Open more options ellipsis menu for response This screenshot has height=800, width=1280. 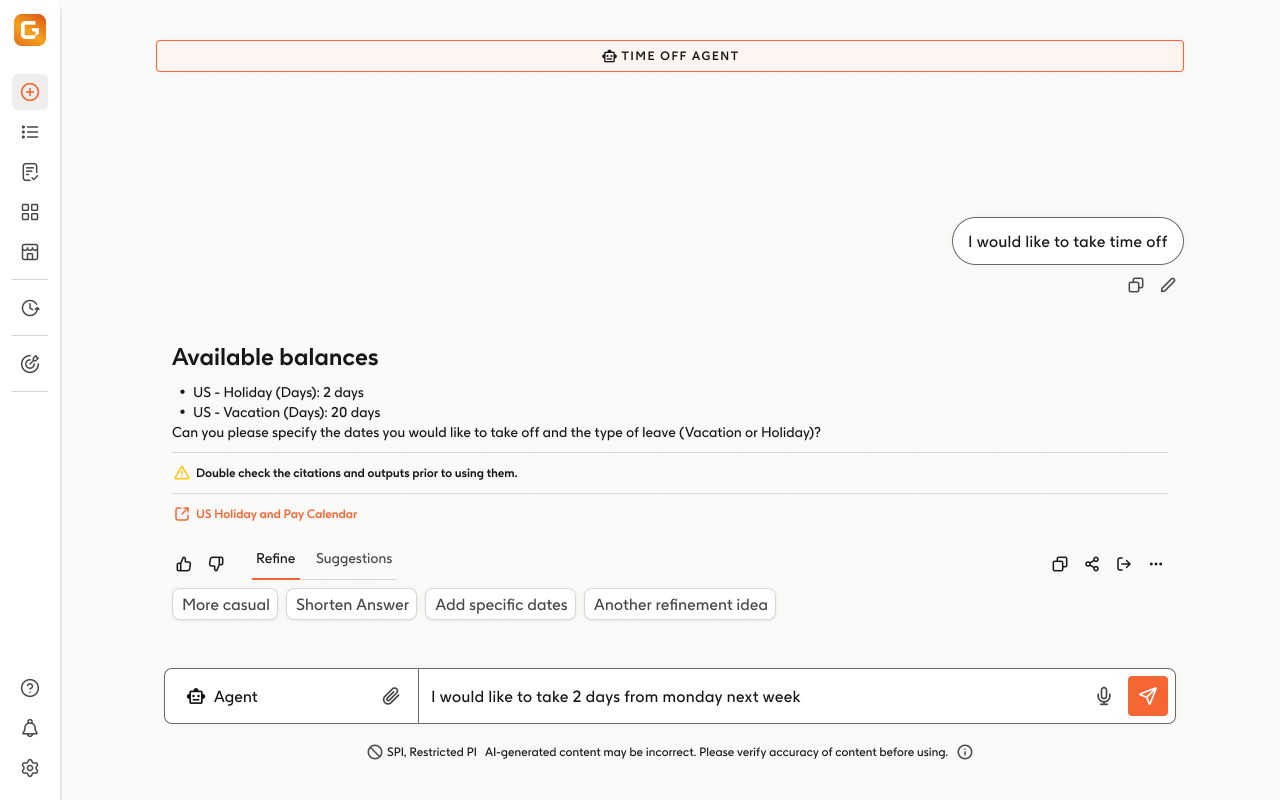coord(1156,564)
